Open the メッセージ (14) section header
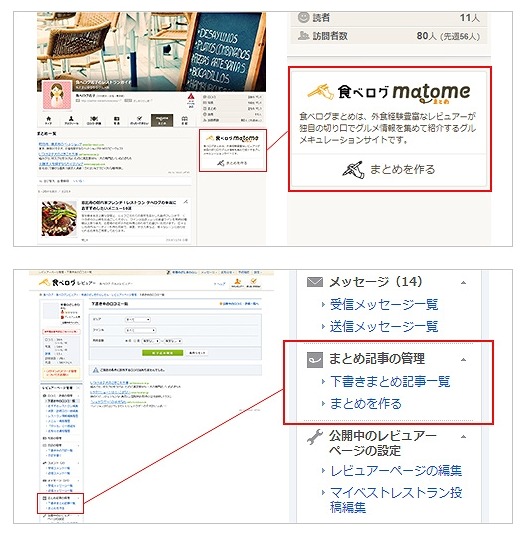The width and height of the screenshot is (528, 536). [376, 282]
